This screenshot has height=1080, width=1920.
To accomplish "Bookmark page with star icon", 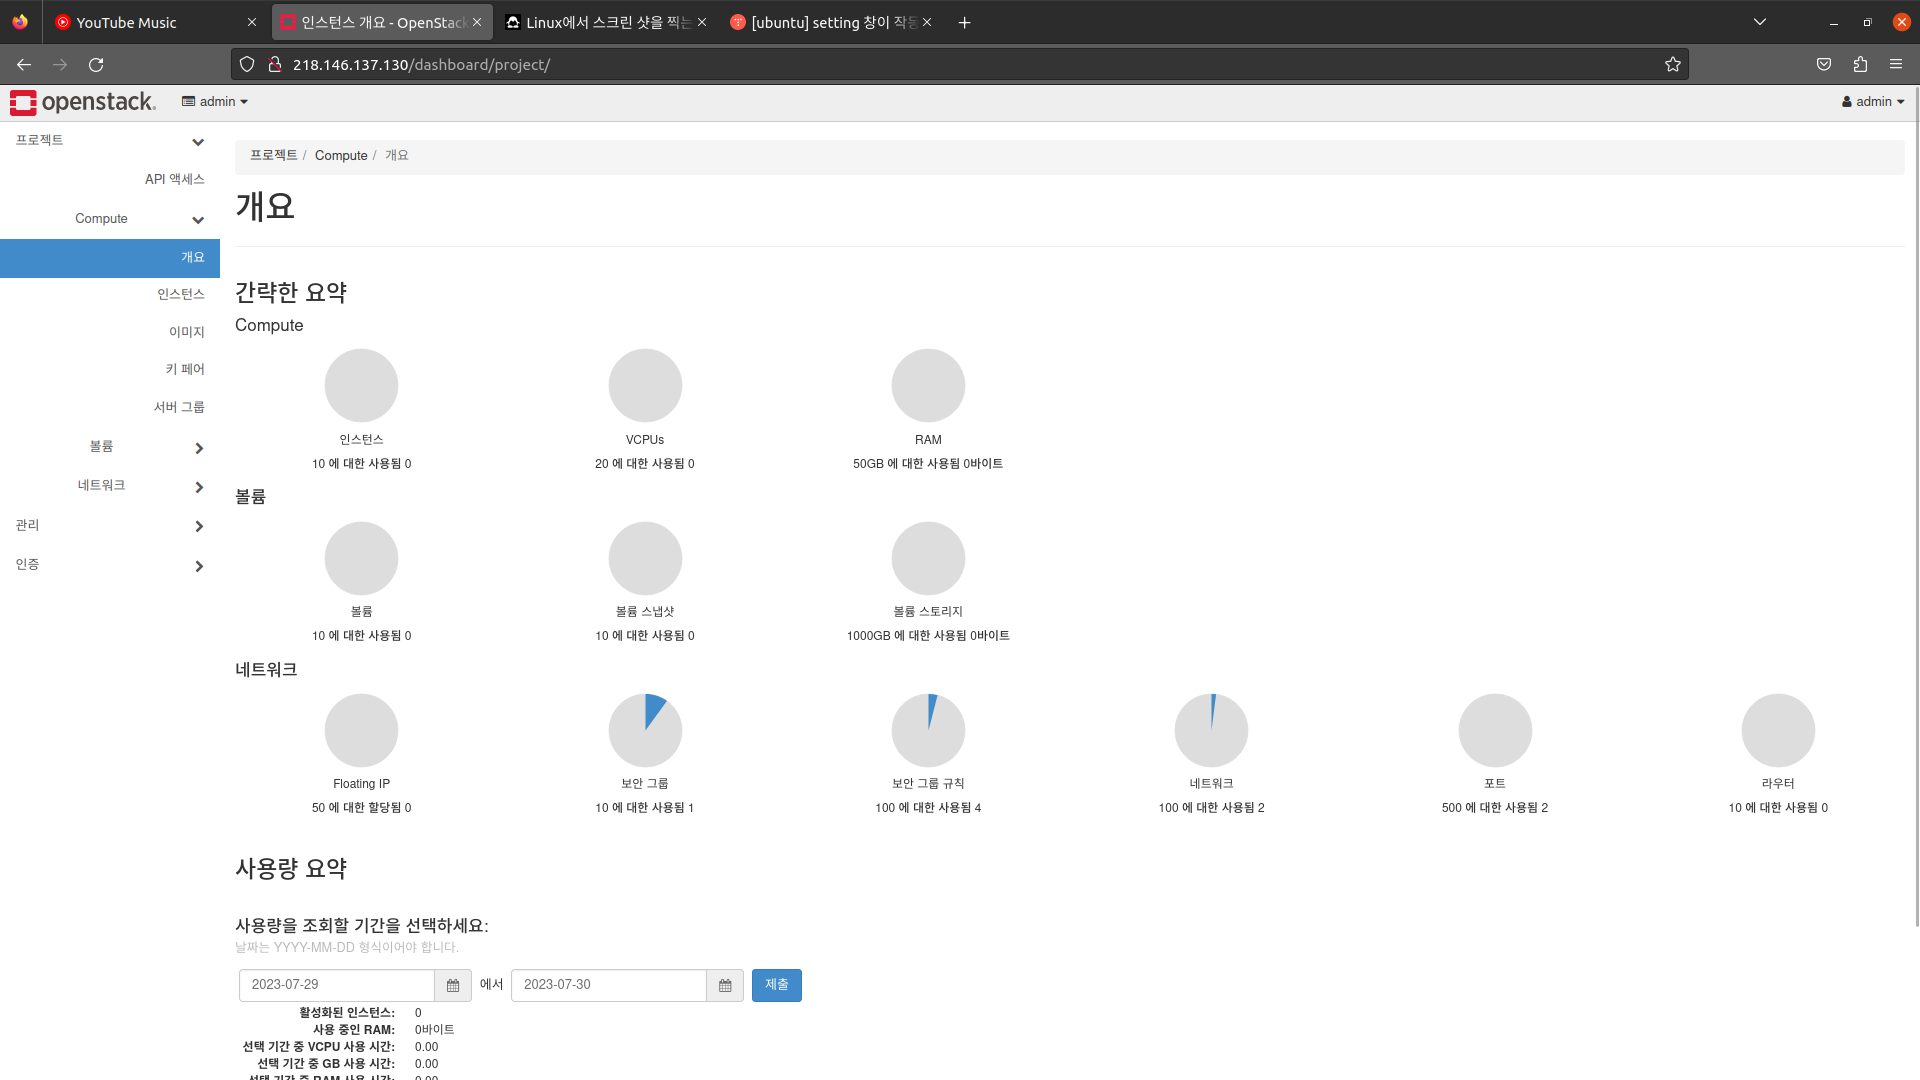I will click(1673, 65).
